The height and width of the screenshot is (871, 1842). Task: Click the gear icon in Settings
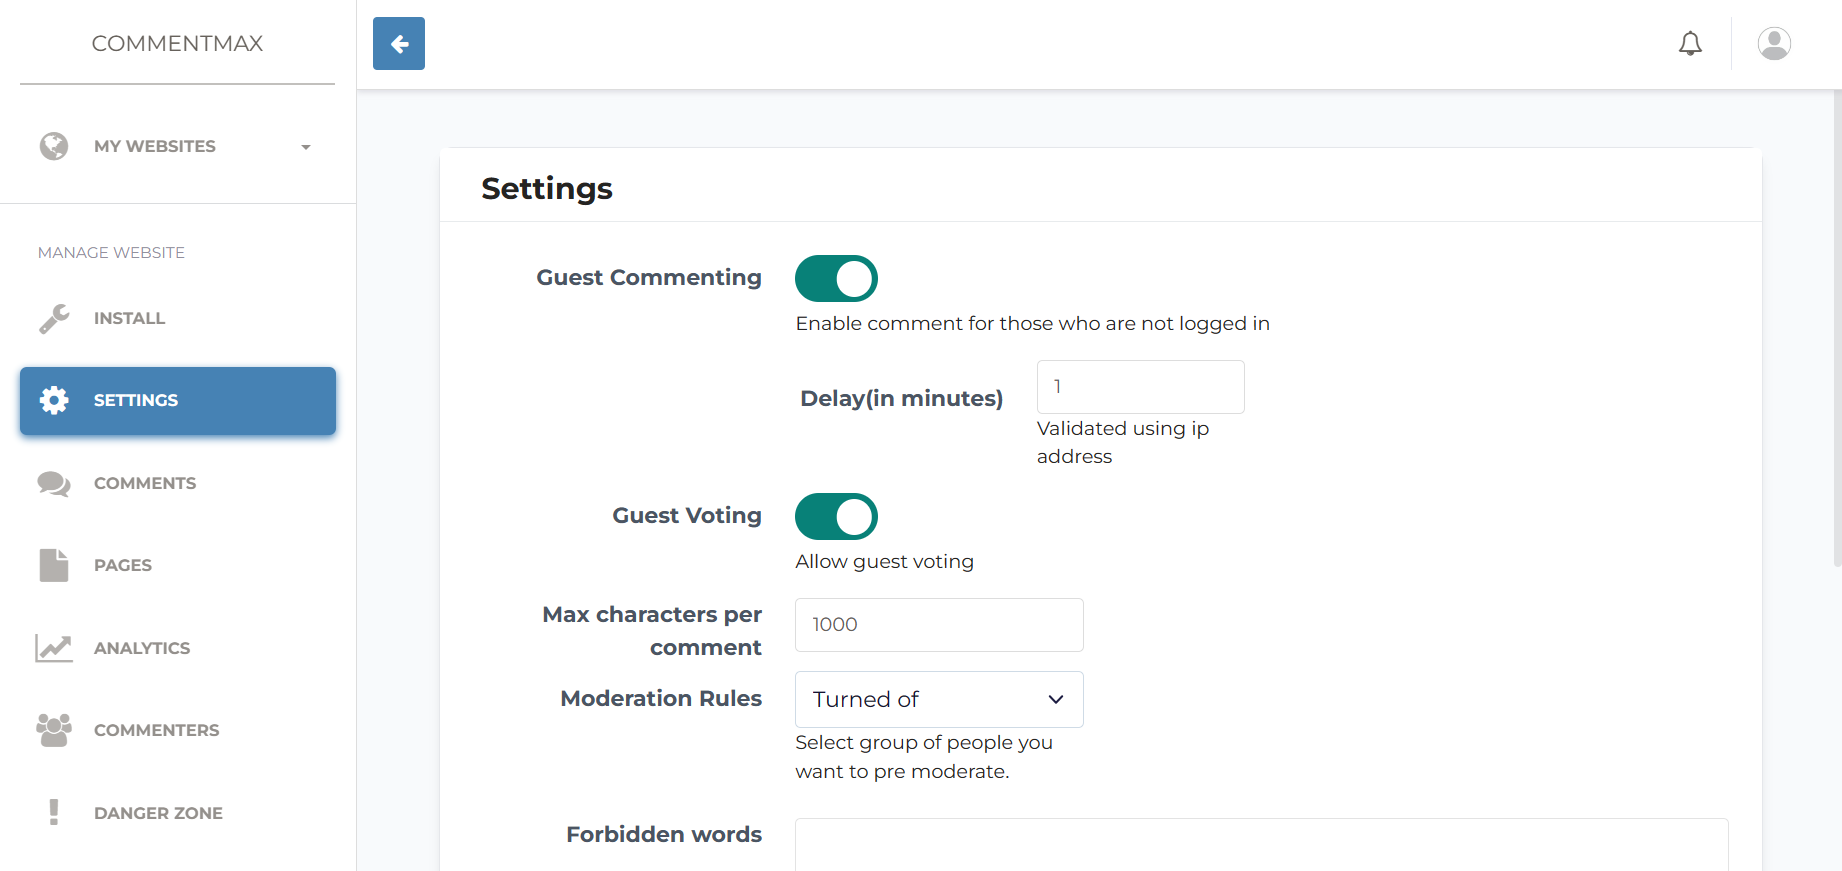(54, 400)
